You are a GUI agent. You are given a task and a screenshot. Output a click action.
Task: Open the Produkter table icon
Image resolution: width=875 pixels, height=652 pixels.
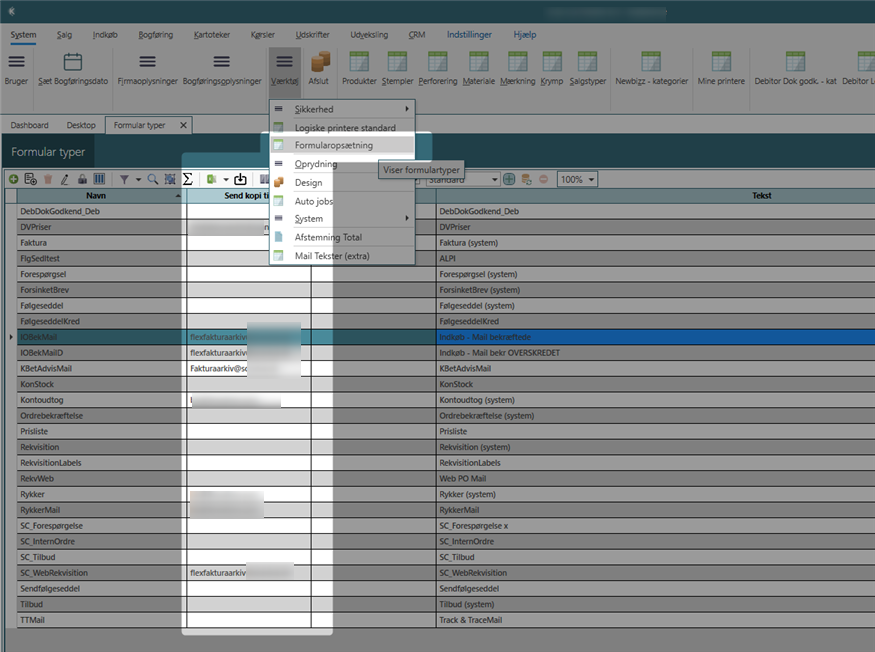point(359,63)
